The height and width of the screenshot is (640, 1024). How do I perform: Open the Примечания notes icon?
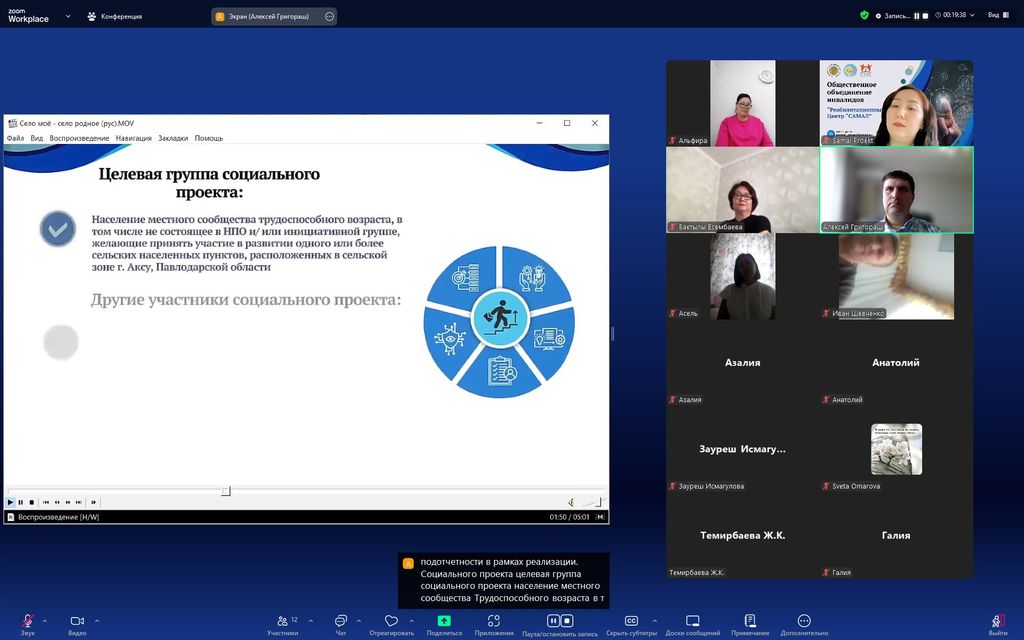[x=750, y=621]
